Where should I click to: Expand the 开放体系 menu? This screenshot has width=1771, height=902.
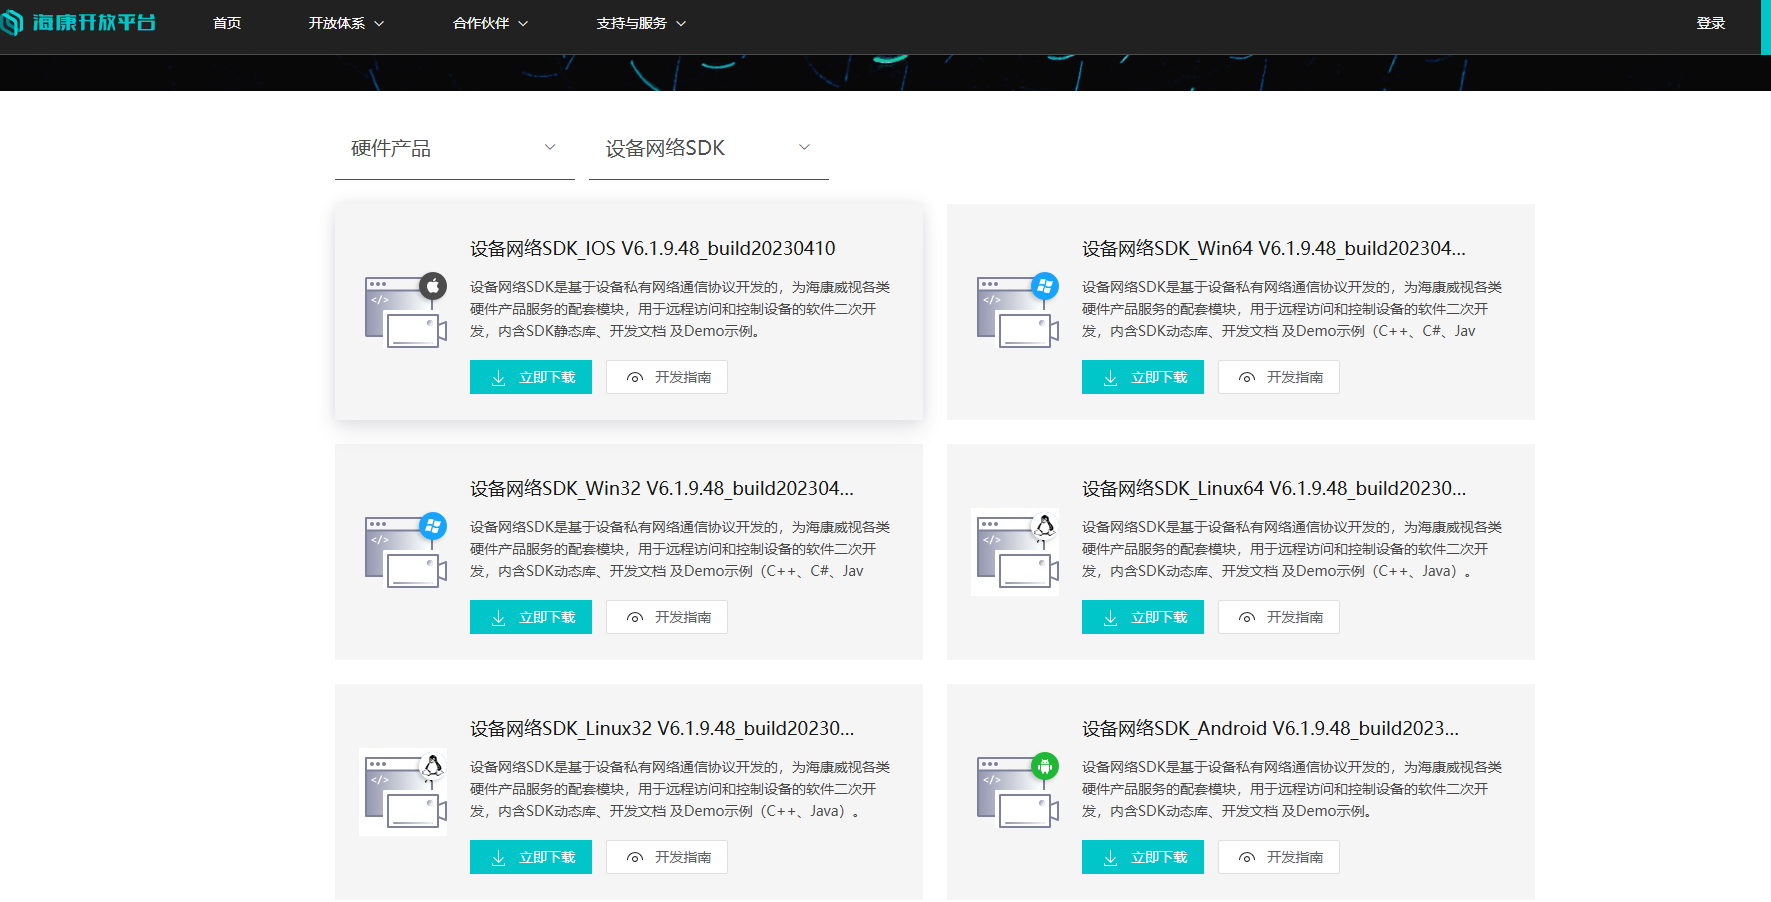tap(346, 23)
